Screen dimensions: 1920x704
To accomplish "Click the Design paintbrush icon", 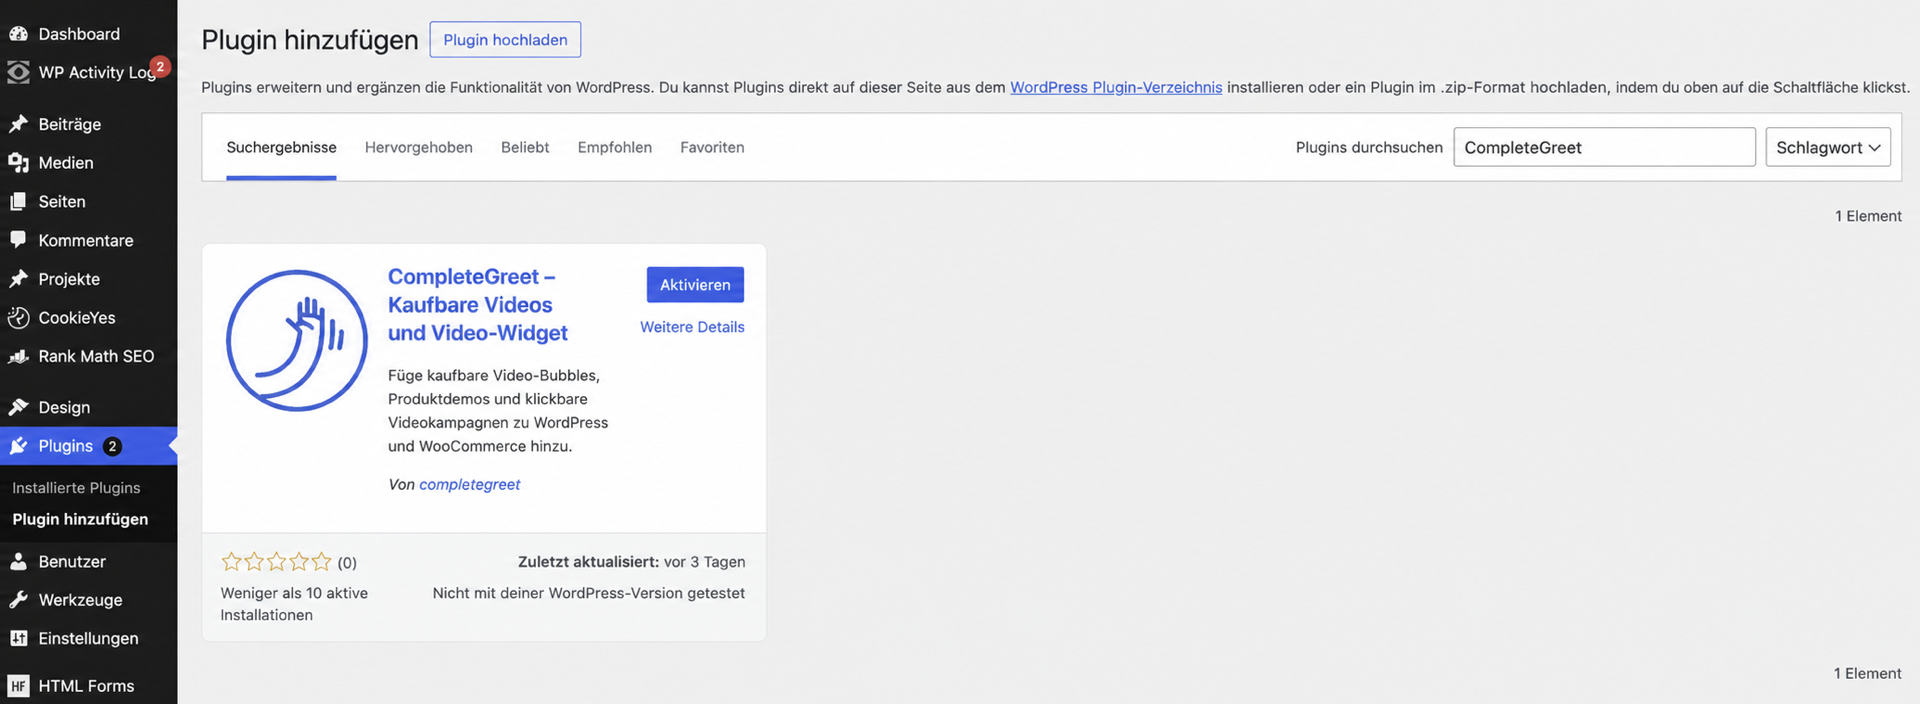I will pos(18,407).
